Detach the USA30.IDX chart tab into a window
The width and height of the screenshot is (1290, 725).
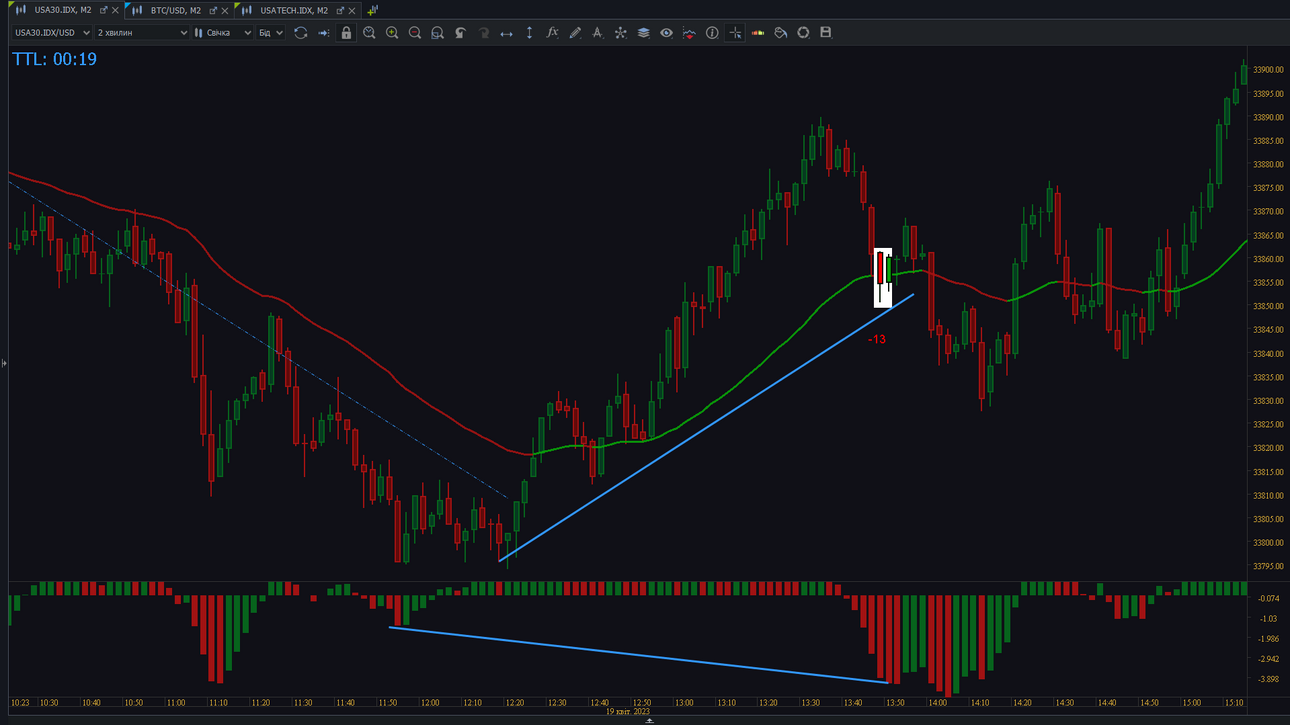point(103,10)
